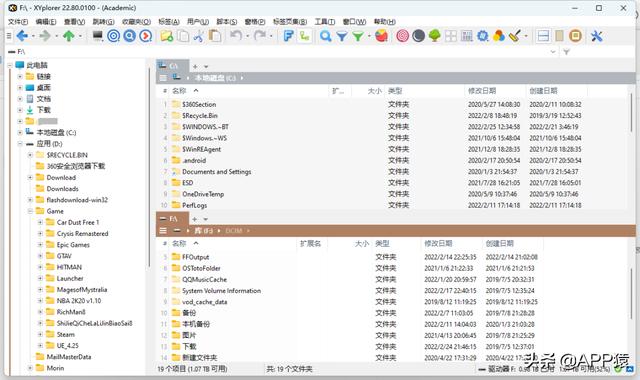Toggle the preview pane beige panel icon
The height and width of the screenshot is (380, 640).
click(559, 36)
